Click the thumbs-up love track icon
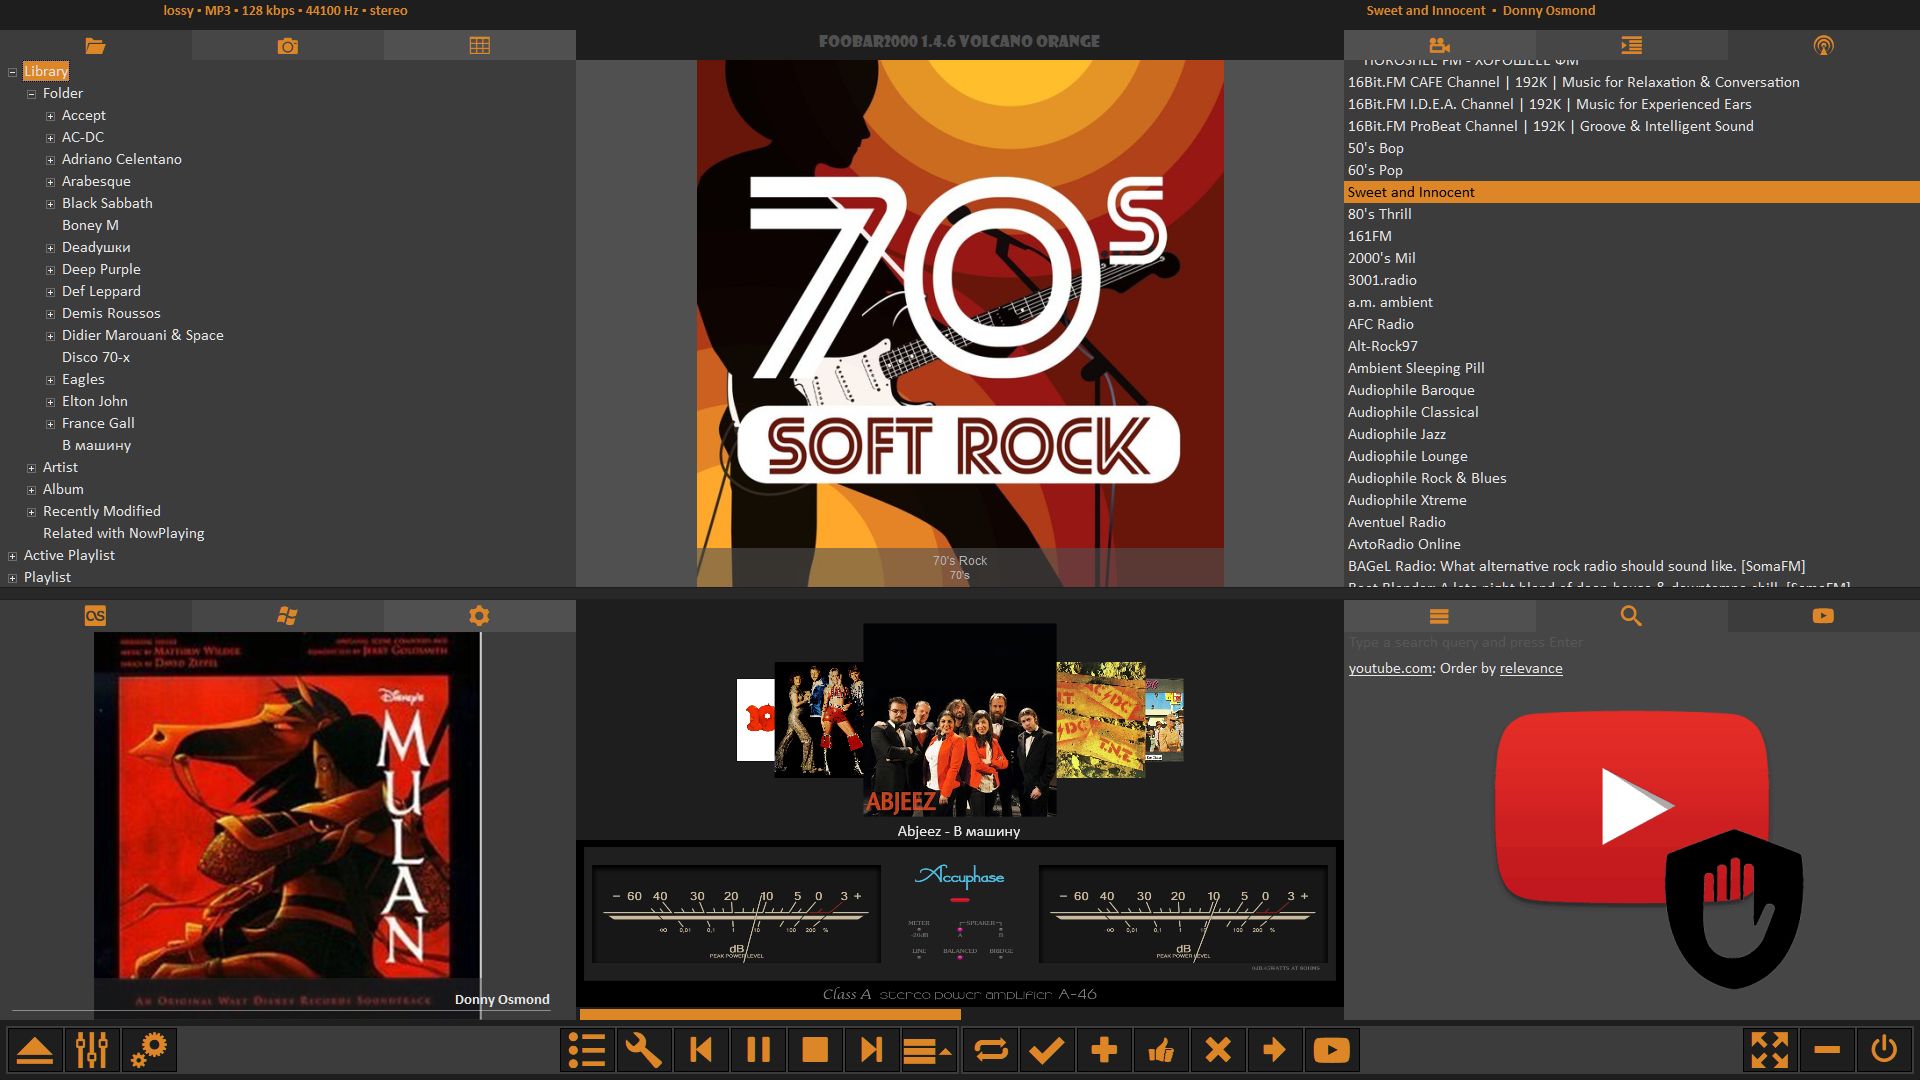 point(1161,1050)
